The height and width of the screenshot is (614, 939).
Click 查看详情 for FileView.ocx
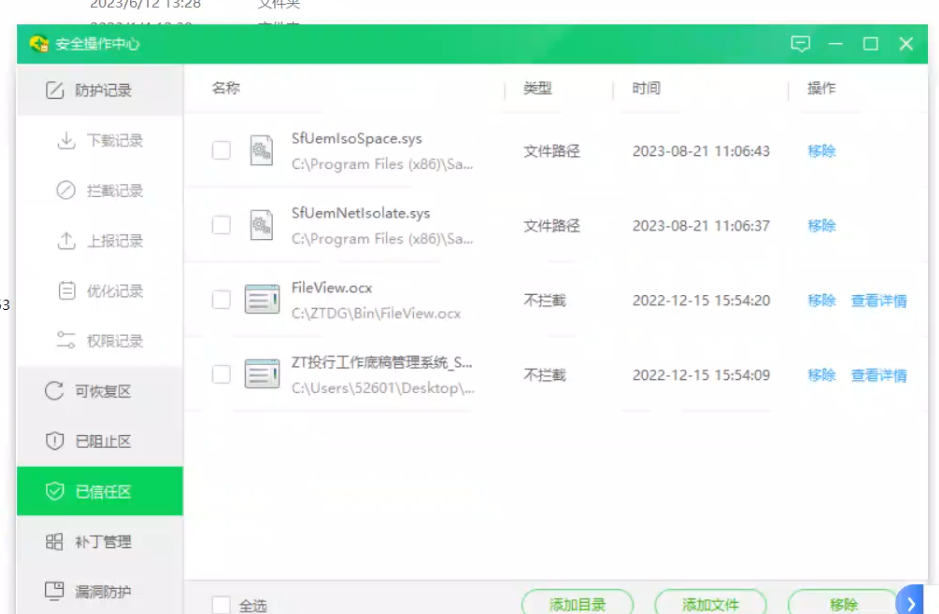tap(878, 301)
